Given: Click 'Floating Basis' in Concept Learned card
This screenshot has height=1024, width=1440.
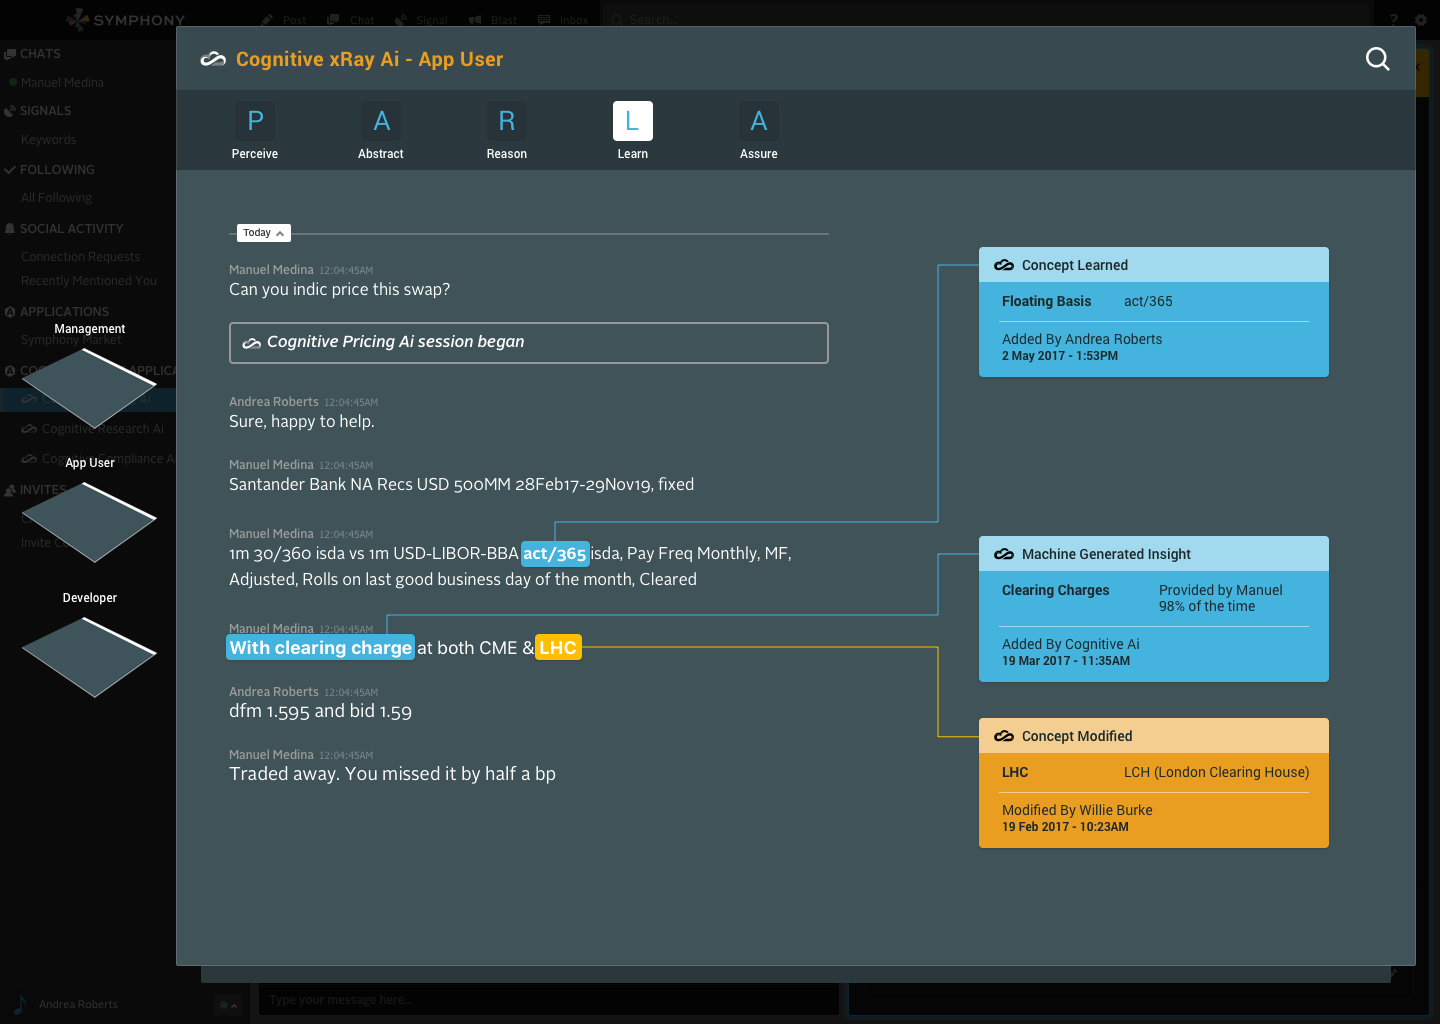Looking at the screenshot, I should tap(1046, 301).
